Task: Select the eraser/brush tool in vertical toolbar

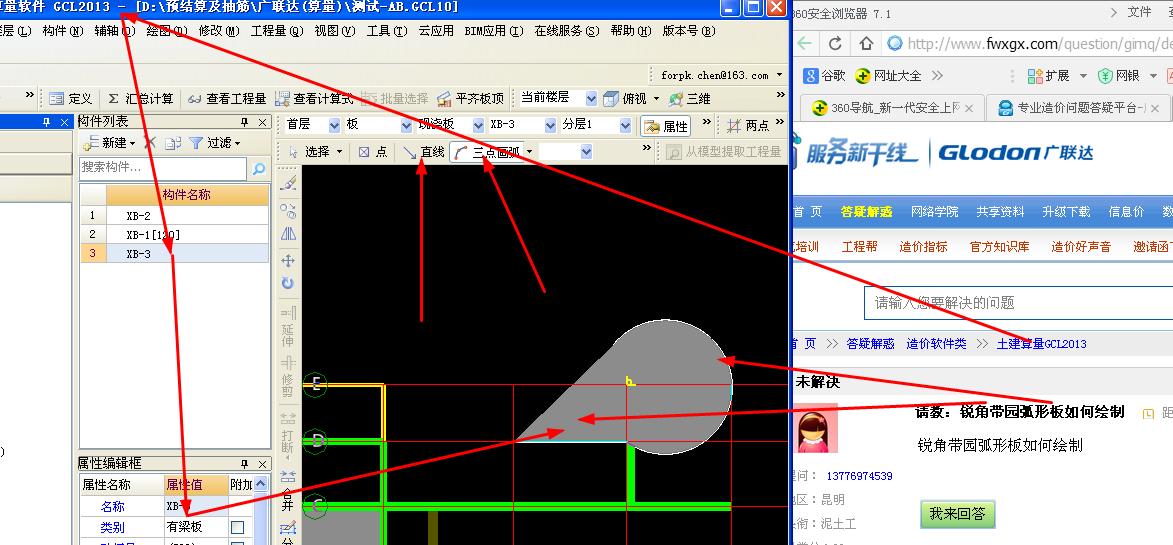Action: click(x=288, y=184)
